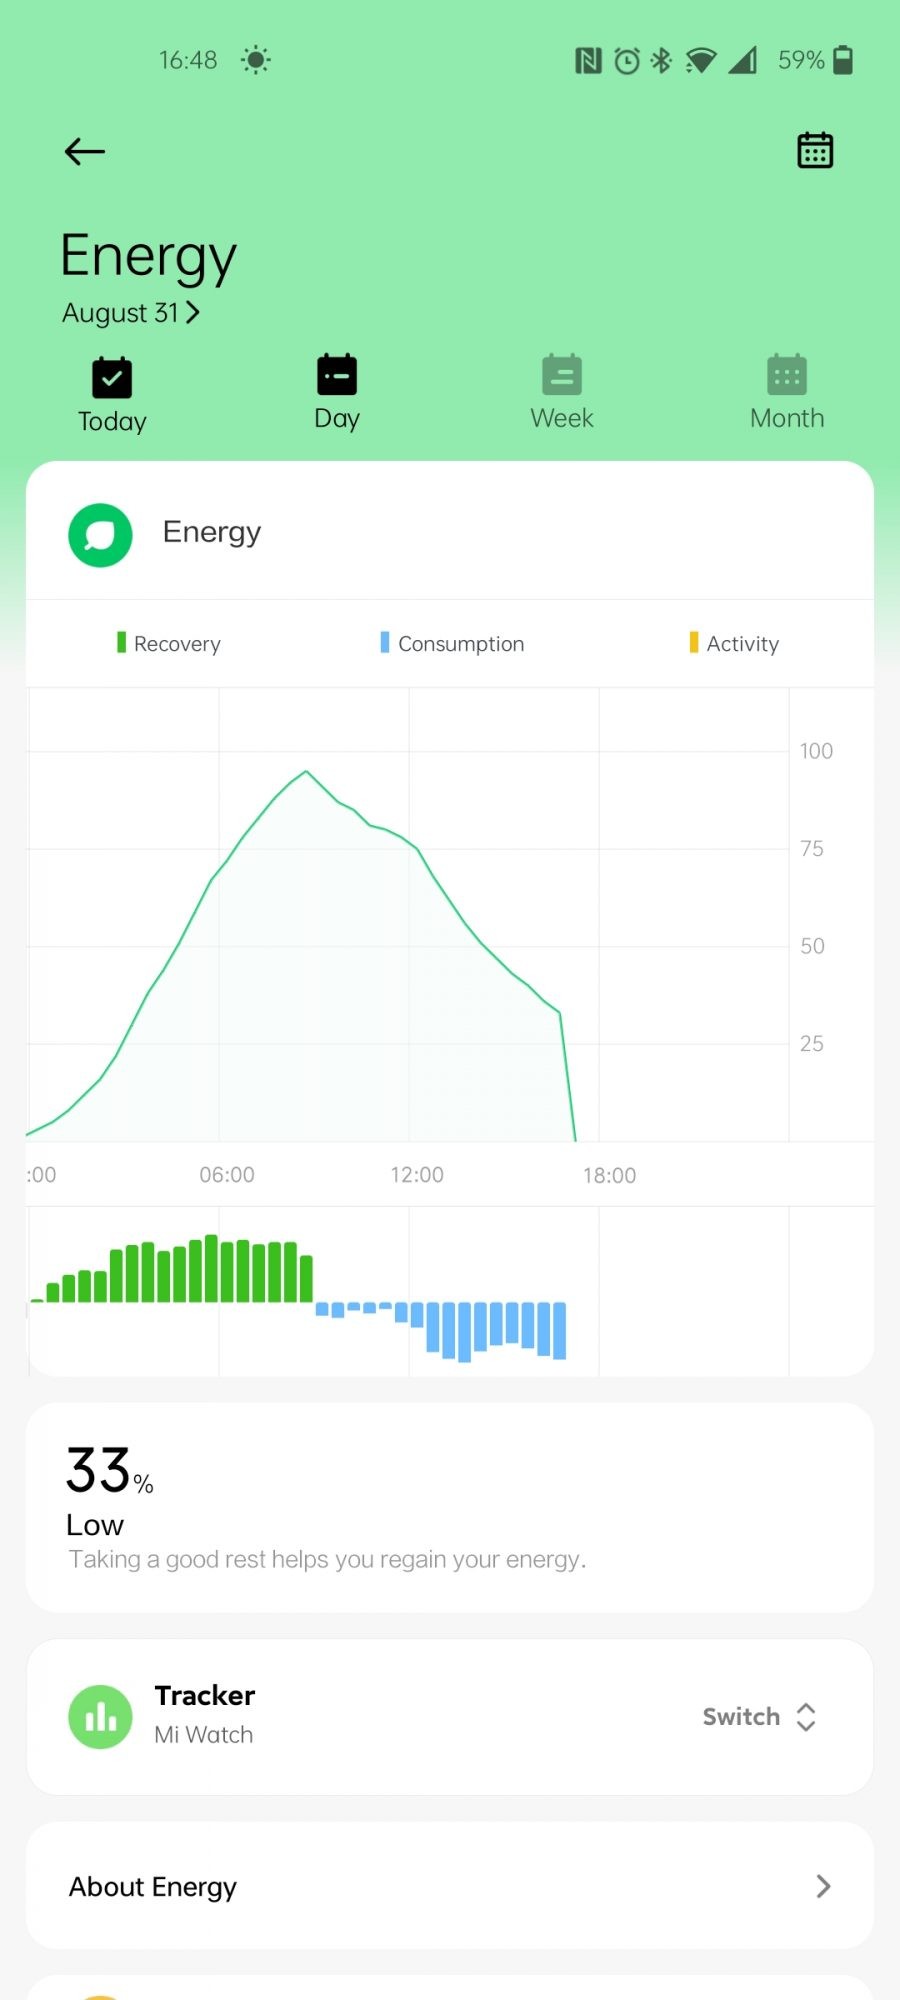This screenshot has height=2000, width=900.
Task: Tap the Today calendar-check icon
Action: 112,378
